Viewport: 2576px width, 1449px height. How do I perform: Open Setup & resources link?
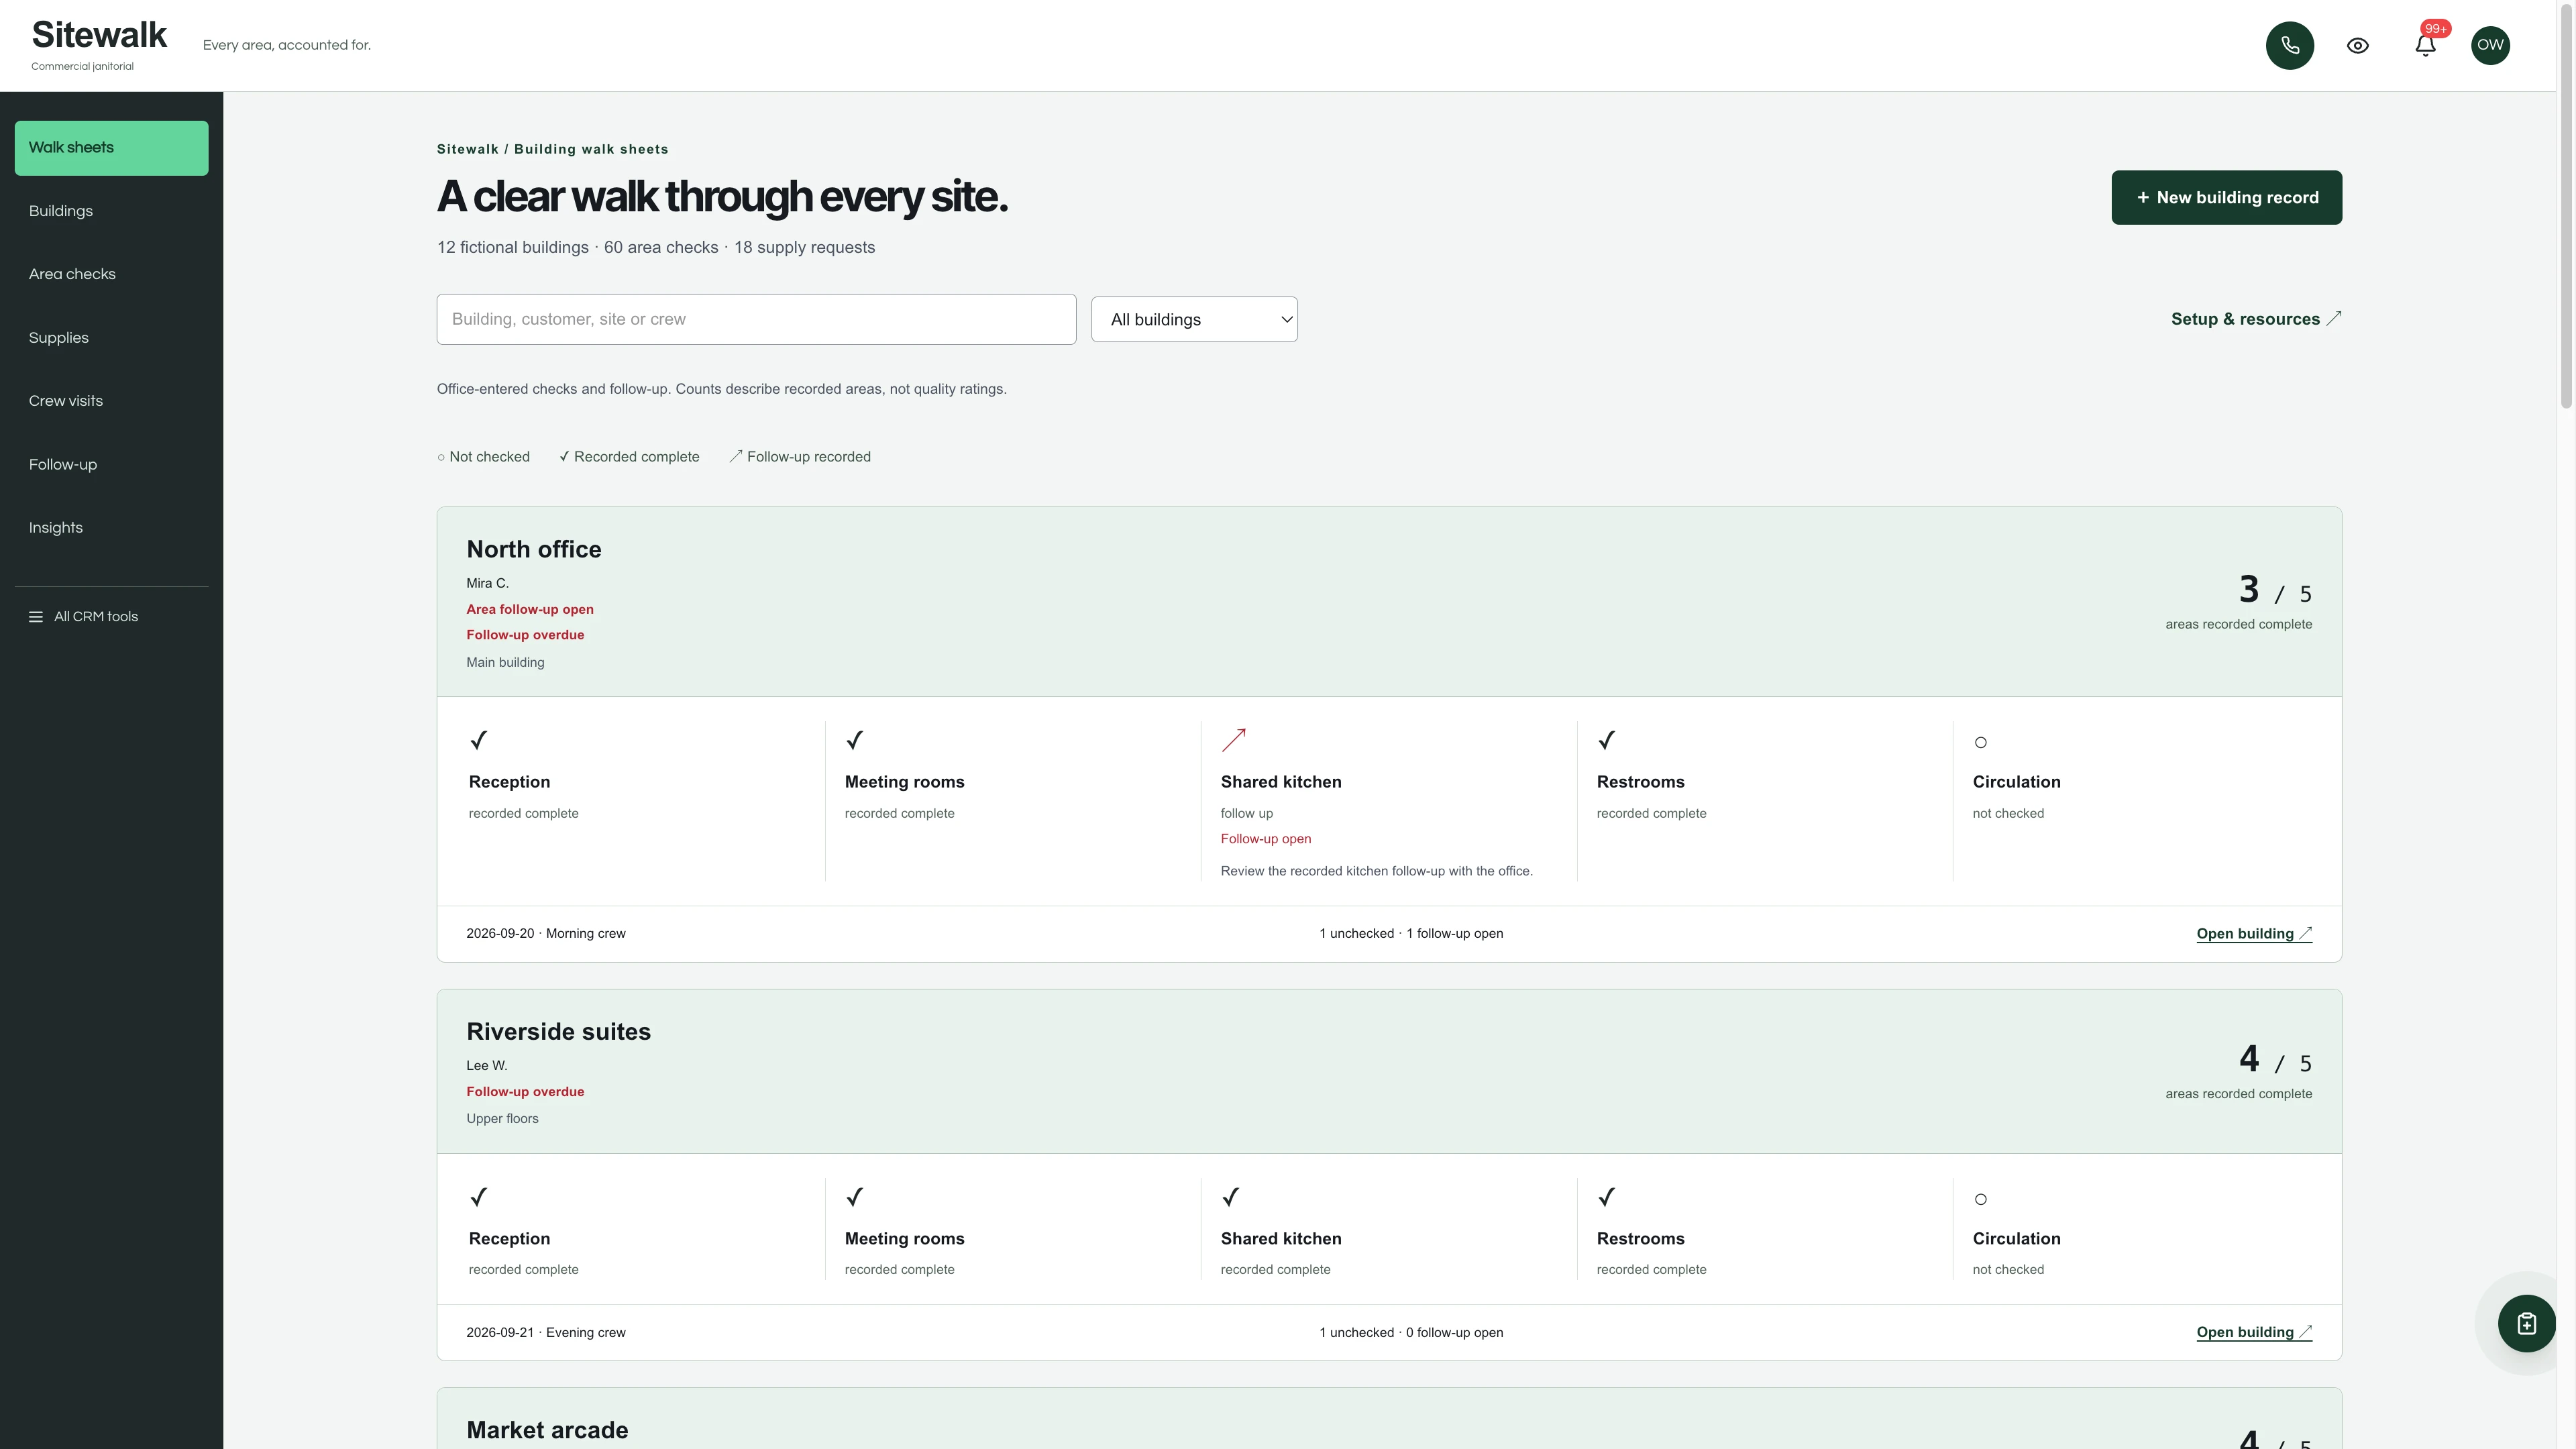click(2256, 319)
